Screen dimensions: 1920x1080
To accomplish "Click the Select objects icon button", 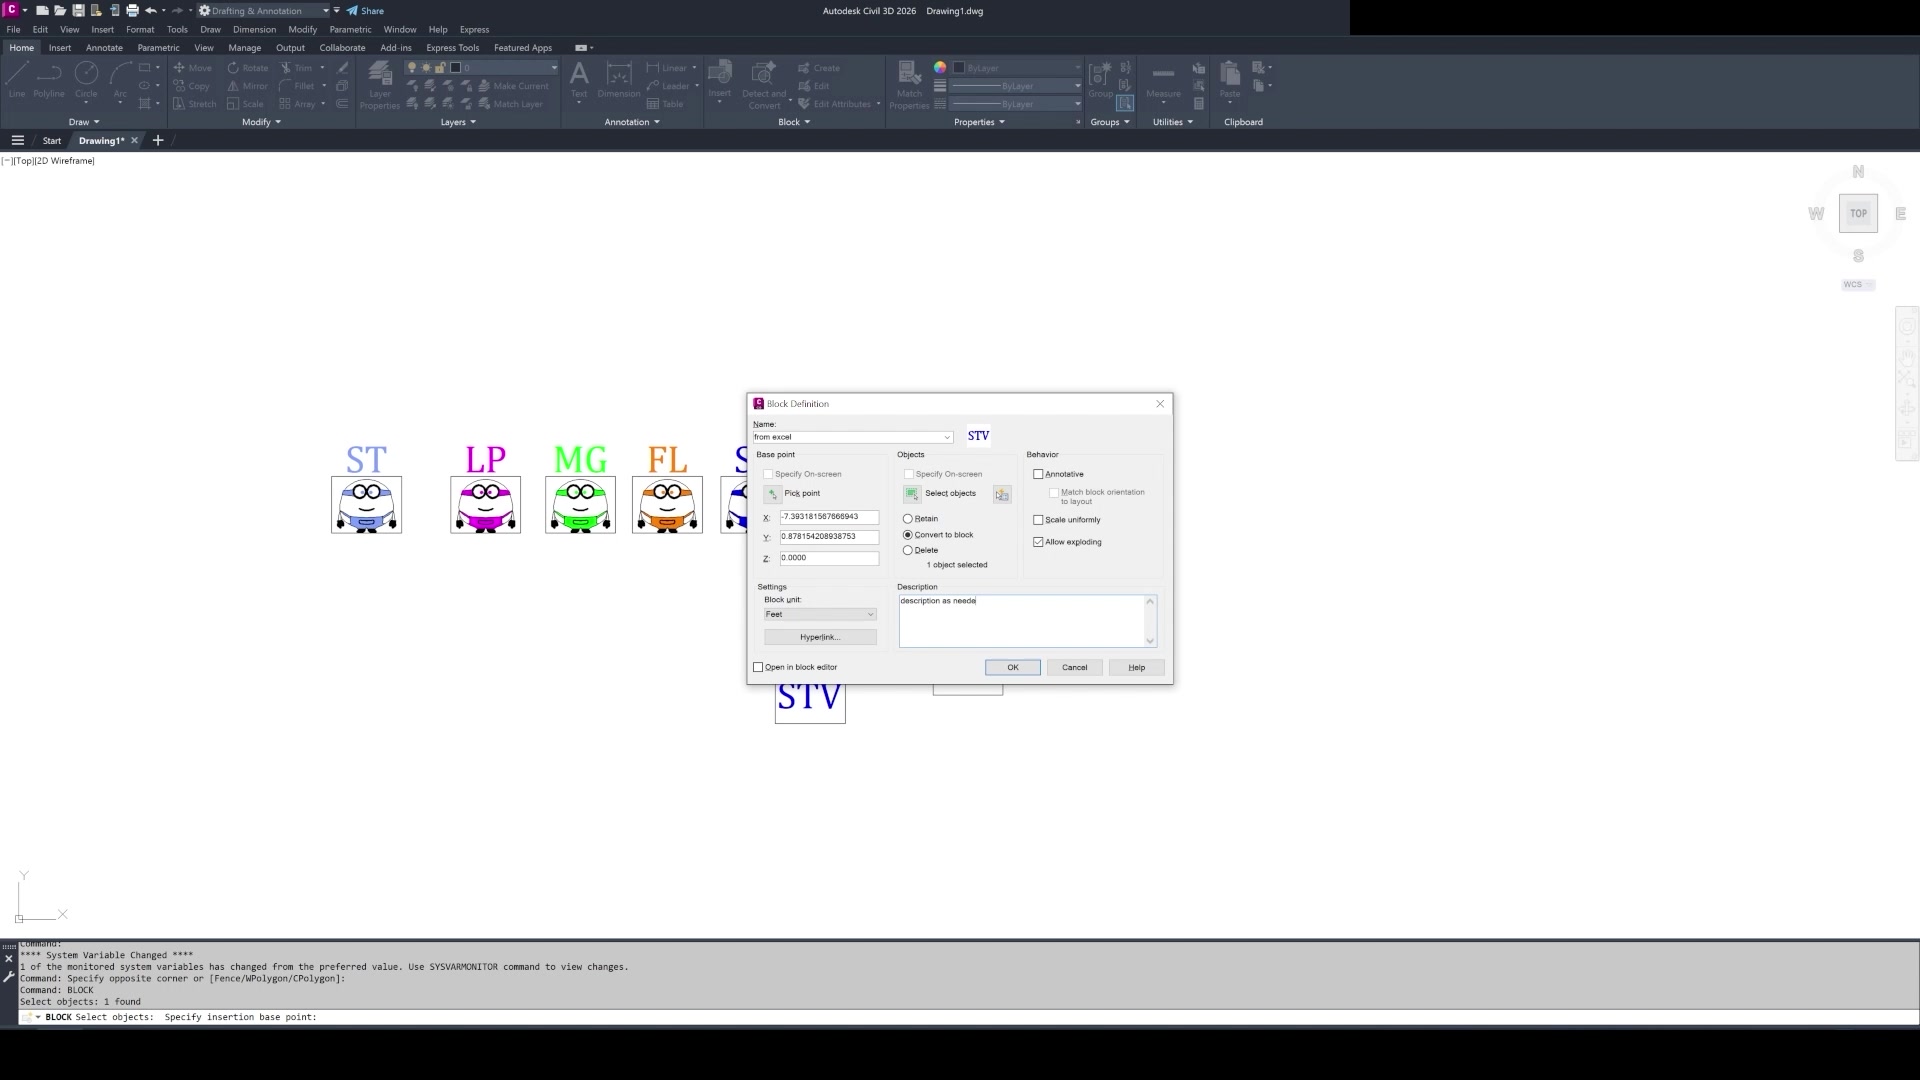I will (911, 494).
